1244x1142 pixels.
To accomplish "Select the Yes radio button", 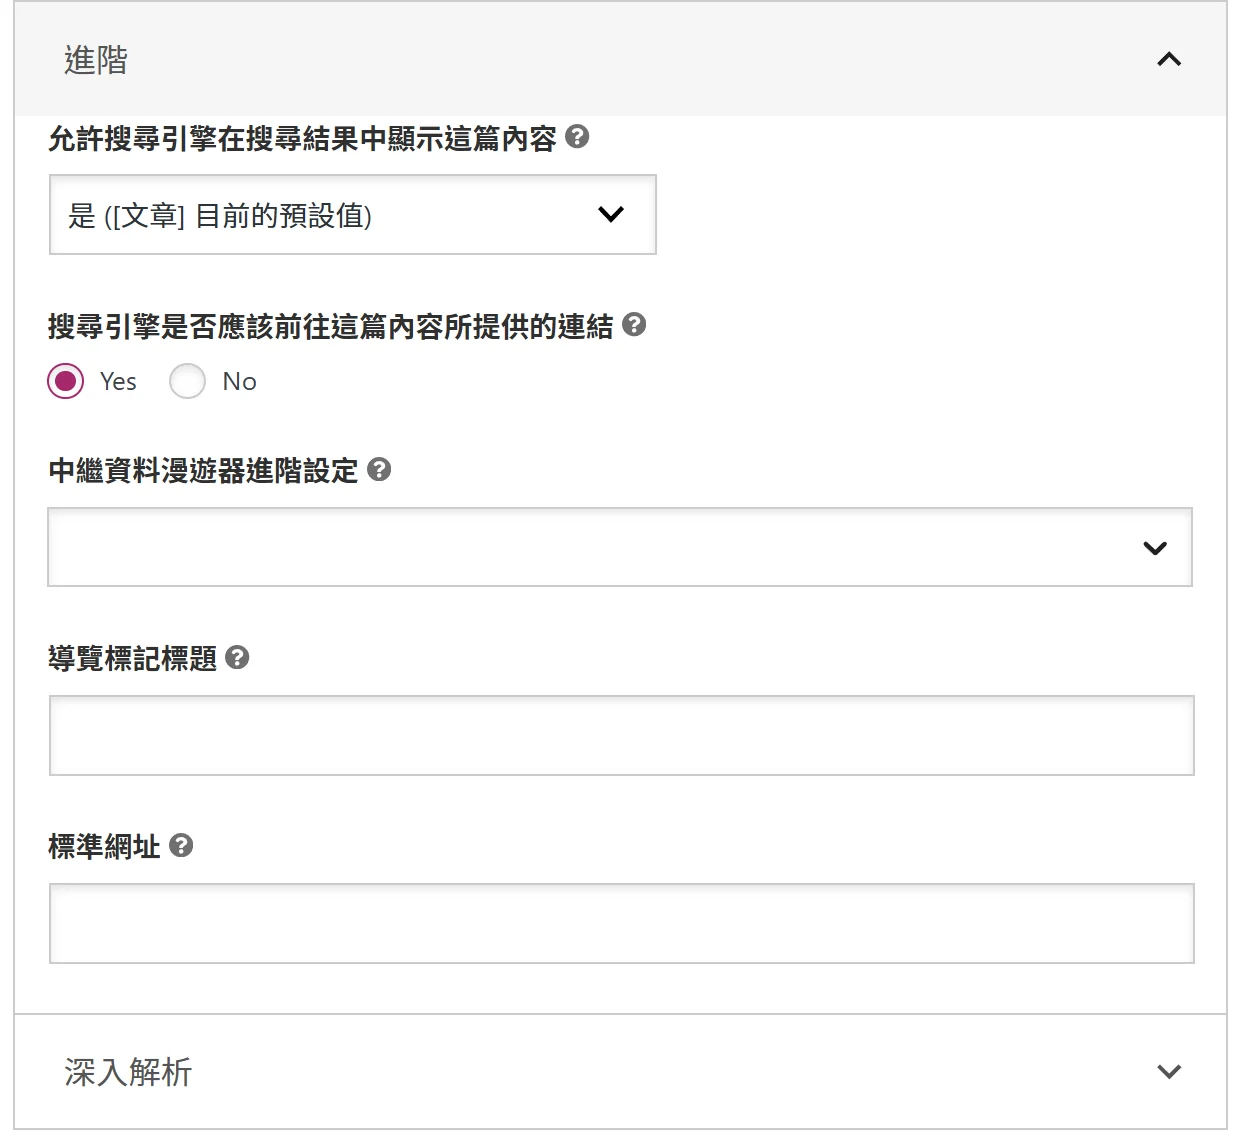I will pos(66,381).
